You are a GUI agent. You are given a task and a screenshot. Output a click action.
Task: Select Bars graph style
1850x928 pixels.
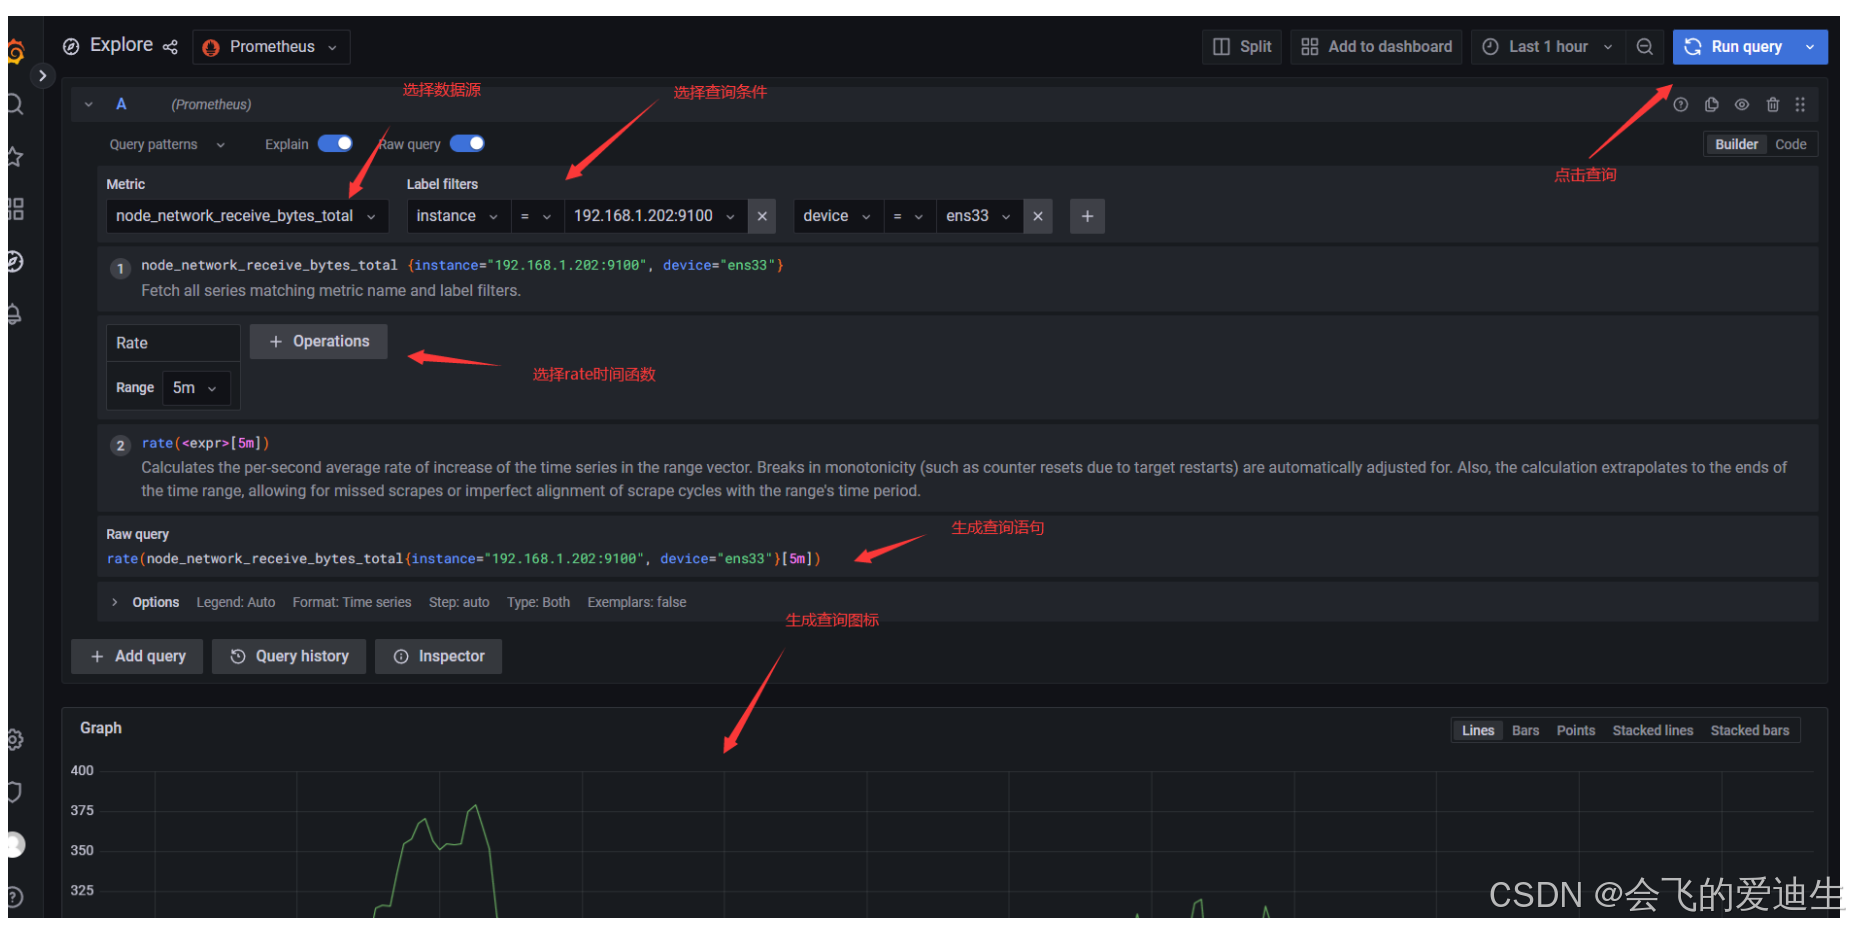coord(1525,730)
